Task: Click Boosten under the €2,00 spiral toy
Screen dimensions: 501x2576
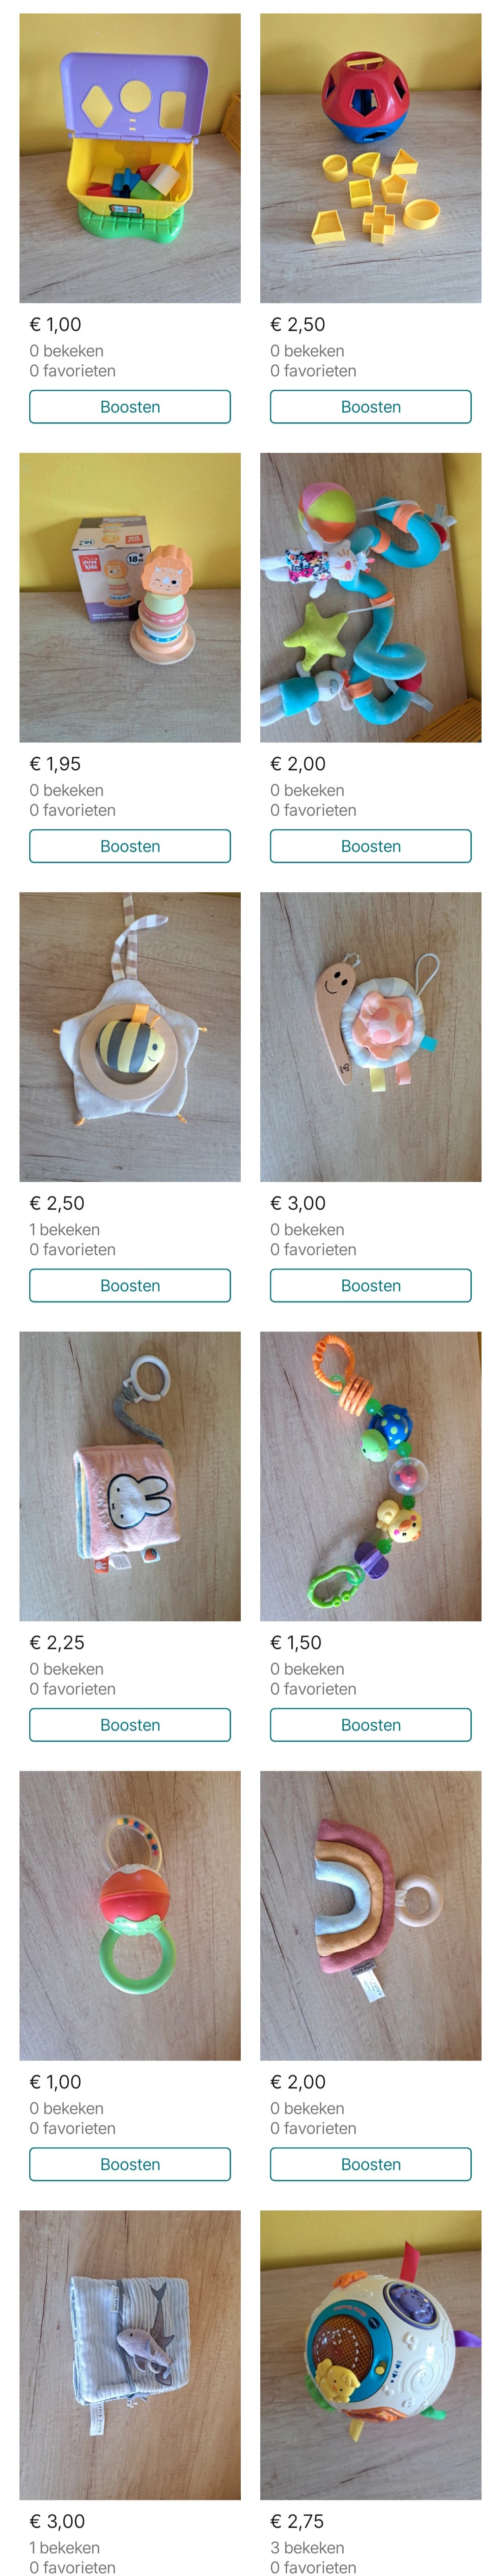Action: coord(370,846)
